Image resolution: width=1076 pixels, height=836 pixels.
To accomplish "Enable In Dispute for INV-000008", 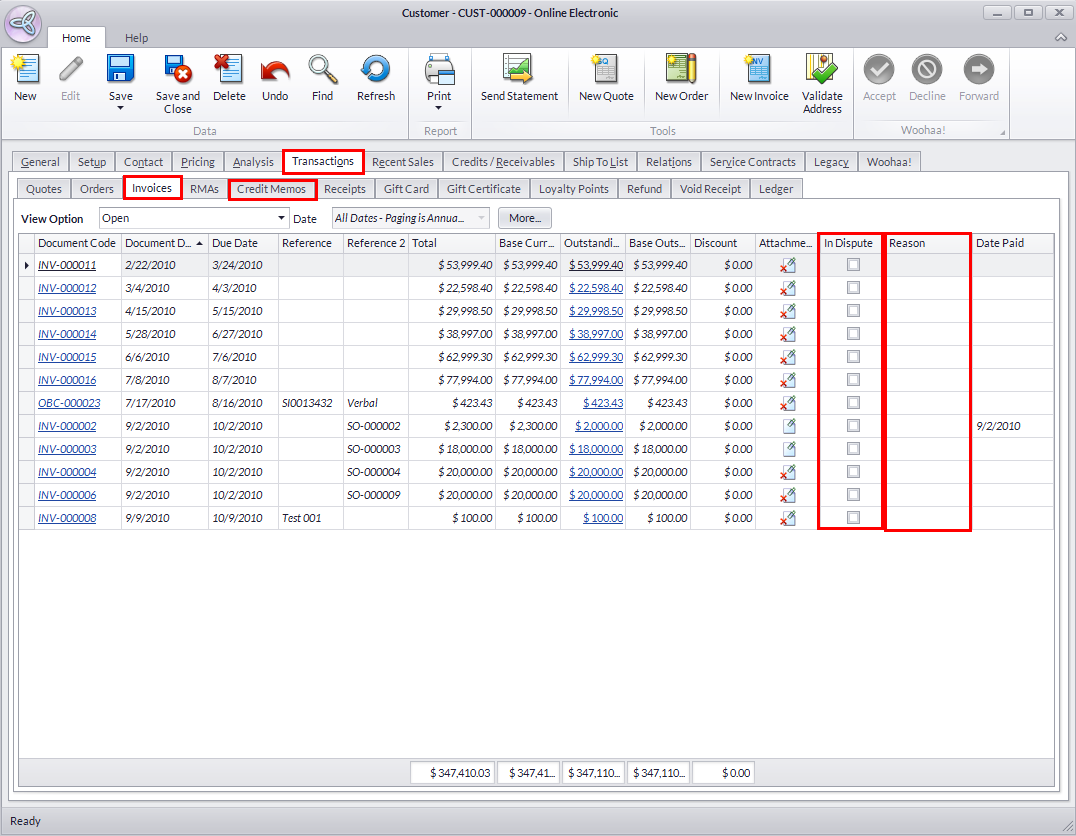I will pos(853,518).
